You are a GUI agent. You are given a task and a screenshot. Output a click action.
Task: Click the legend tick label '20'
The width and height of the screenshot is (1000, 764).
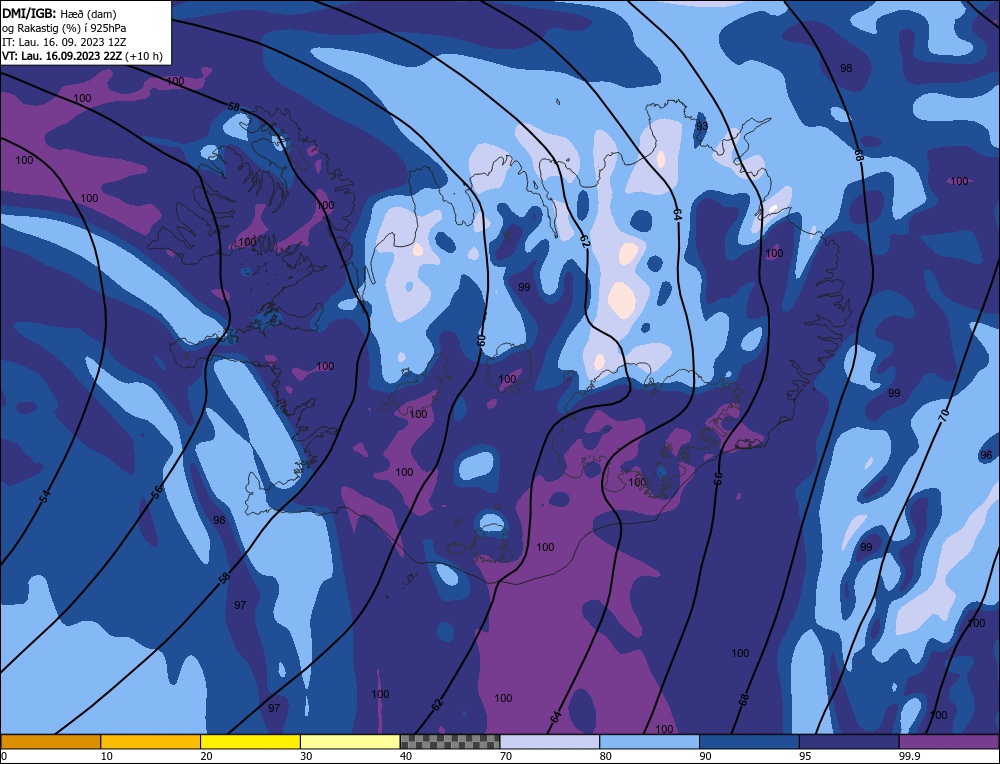click(206, 756)
